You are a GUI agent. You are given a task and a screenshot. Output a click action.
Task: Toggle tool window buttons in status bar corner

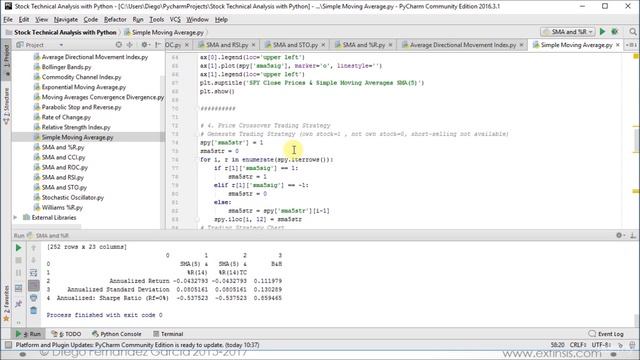click(x=8, y=345)
